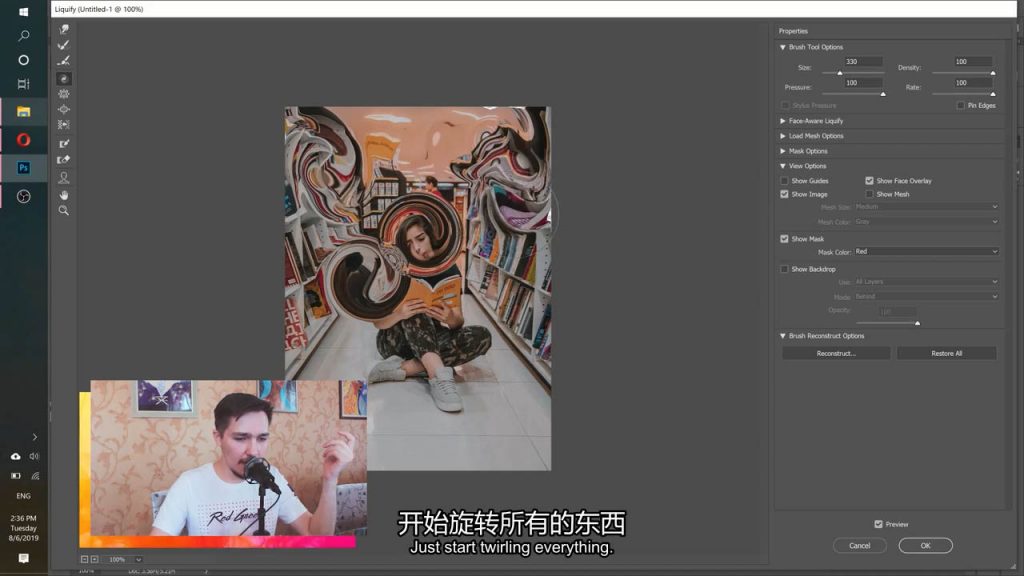Select the Bloat tool

click(63, 110)
